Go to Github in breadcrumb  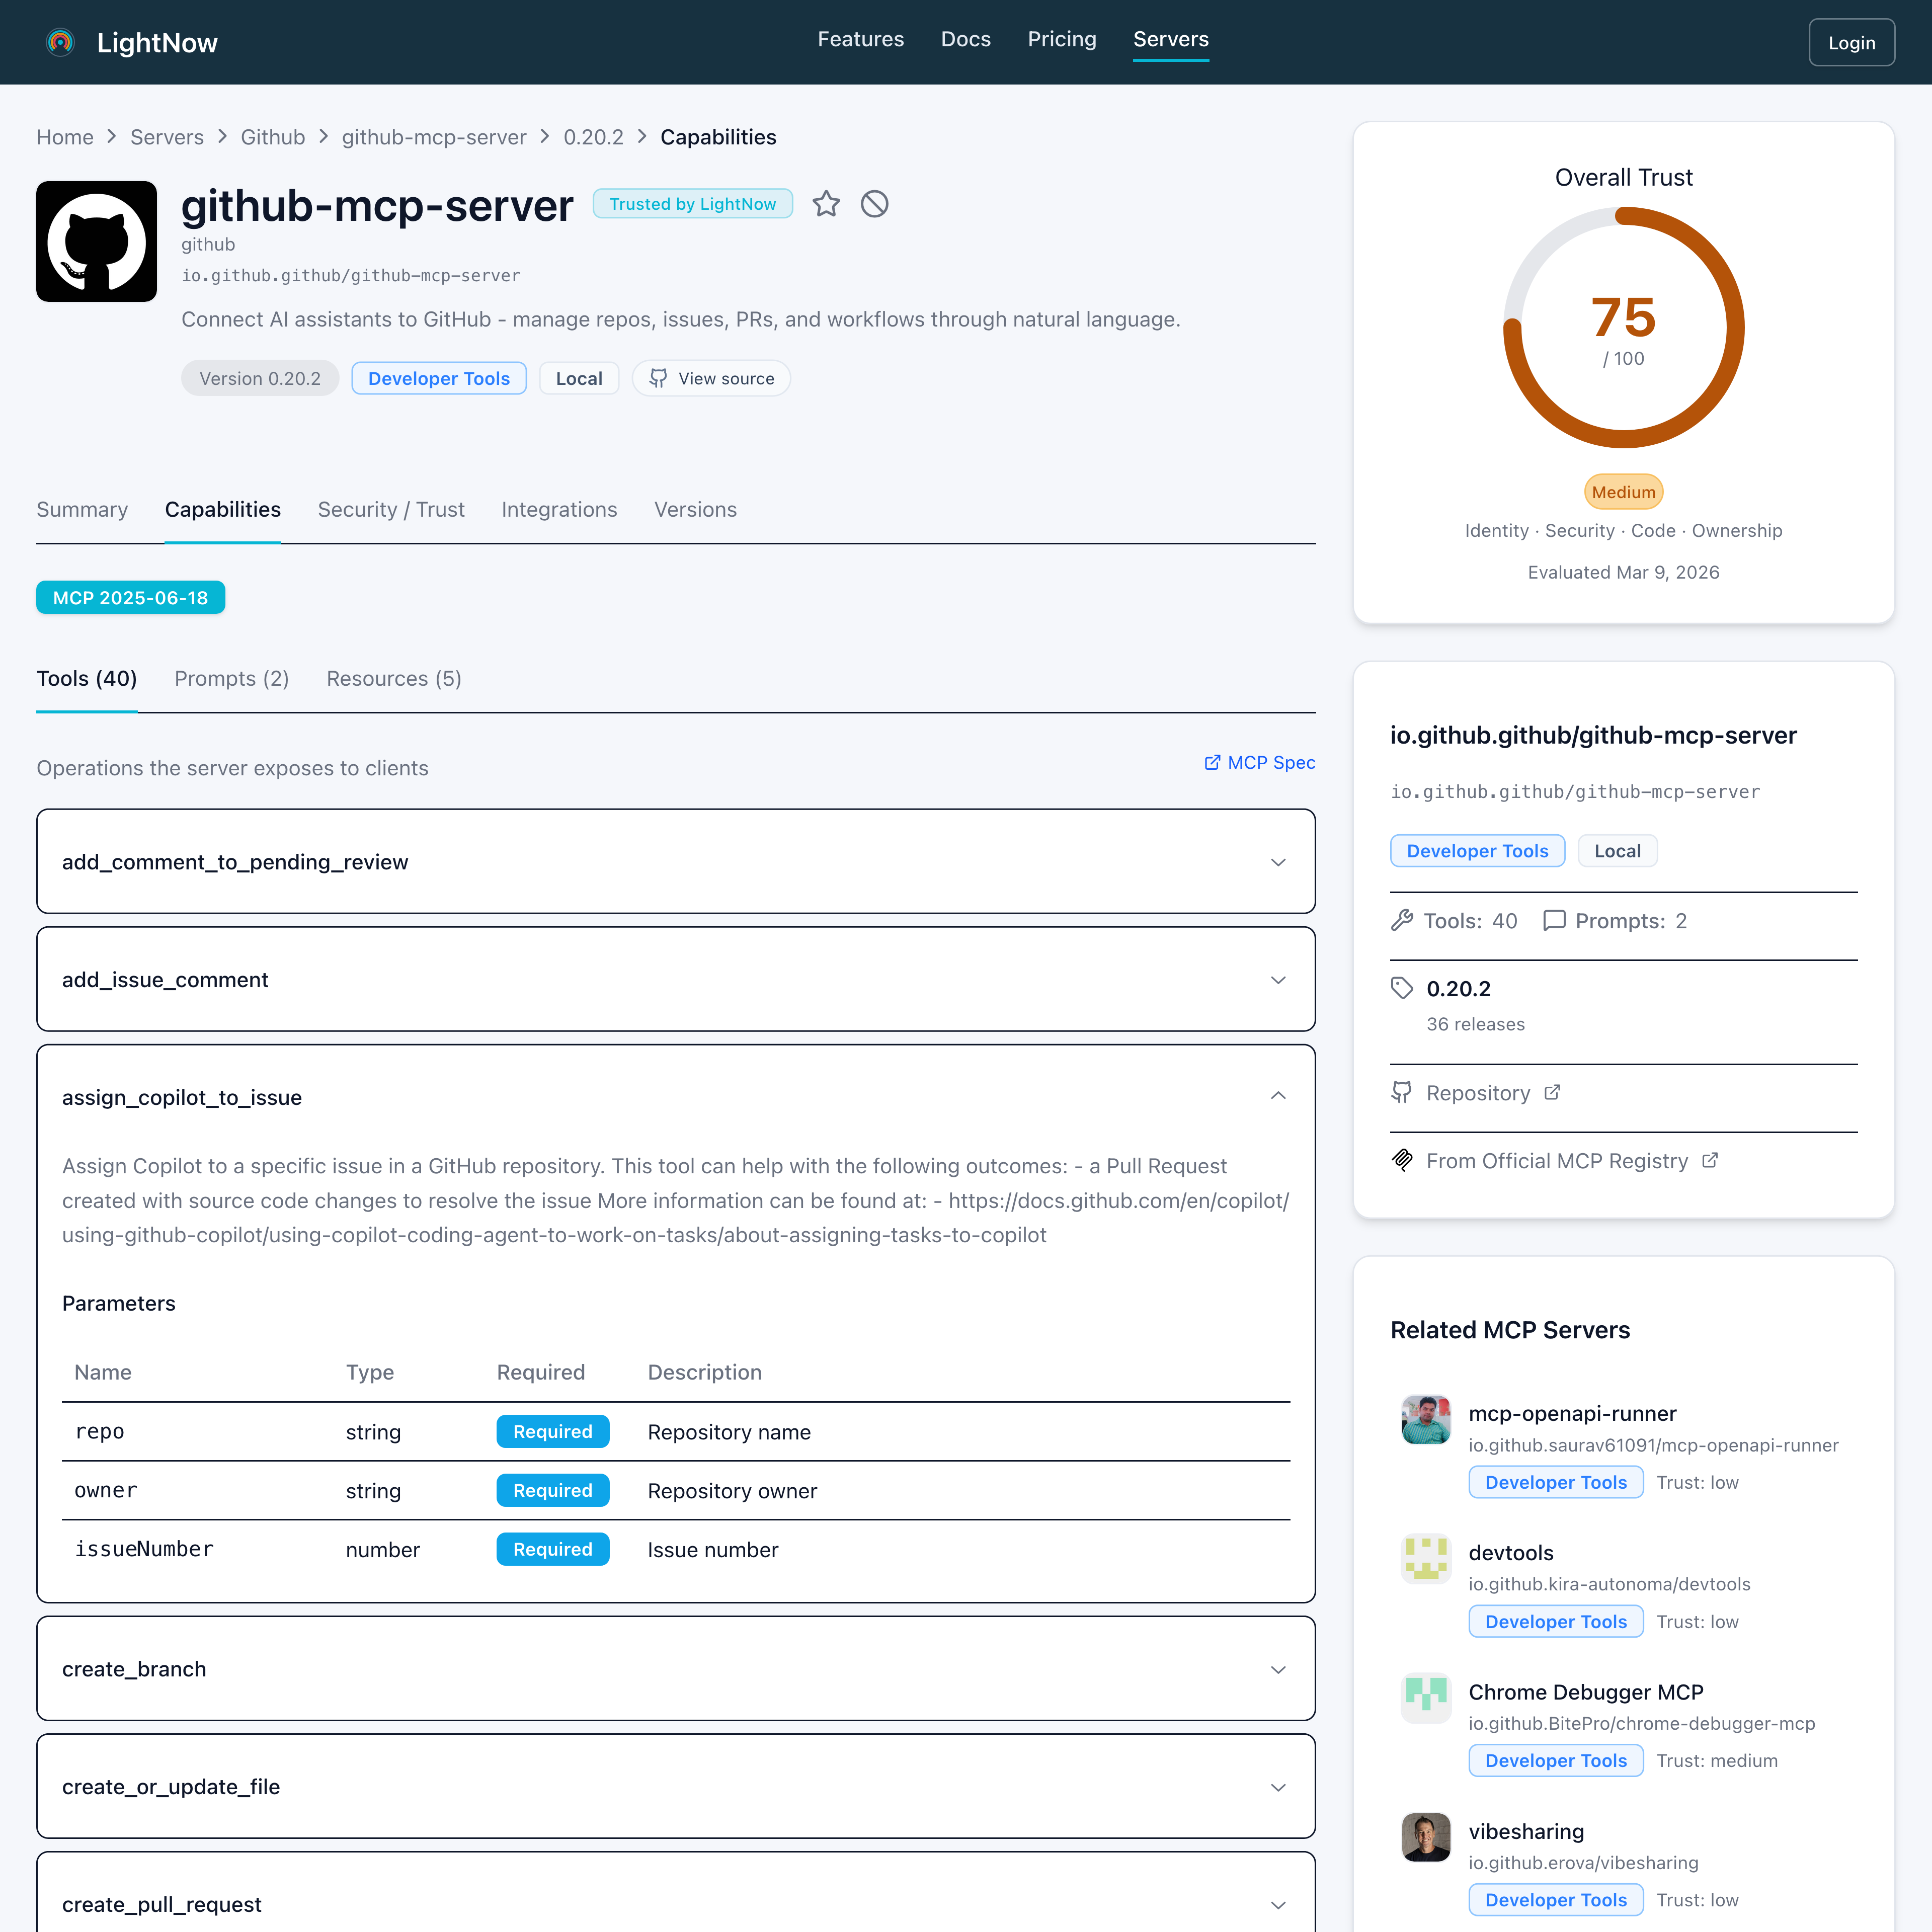273,137
